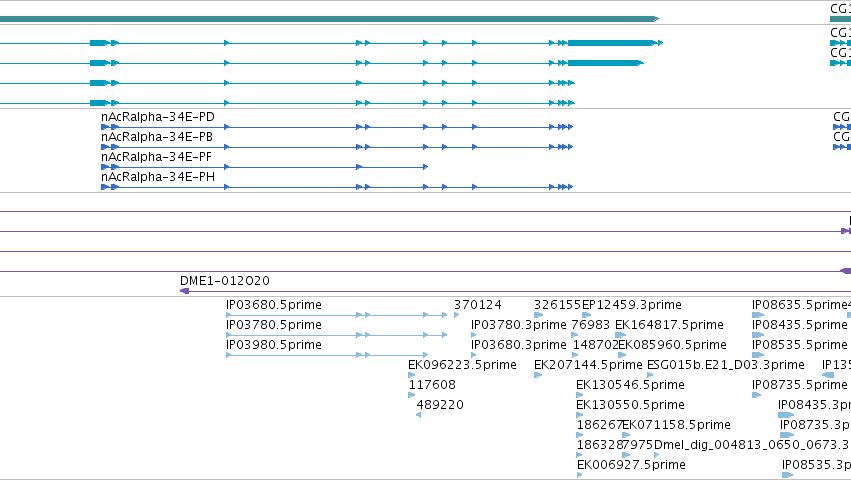Click the 489220 feature label
This screenshot has width=851, height=480.
tap(440, 405)
